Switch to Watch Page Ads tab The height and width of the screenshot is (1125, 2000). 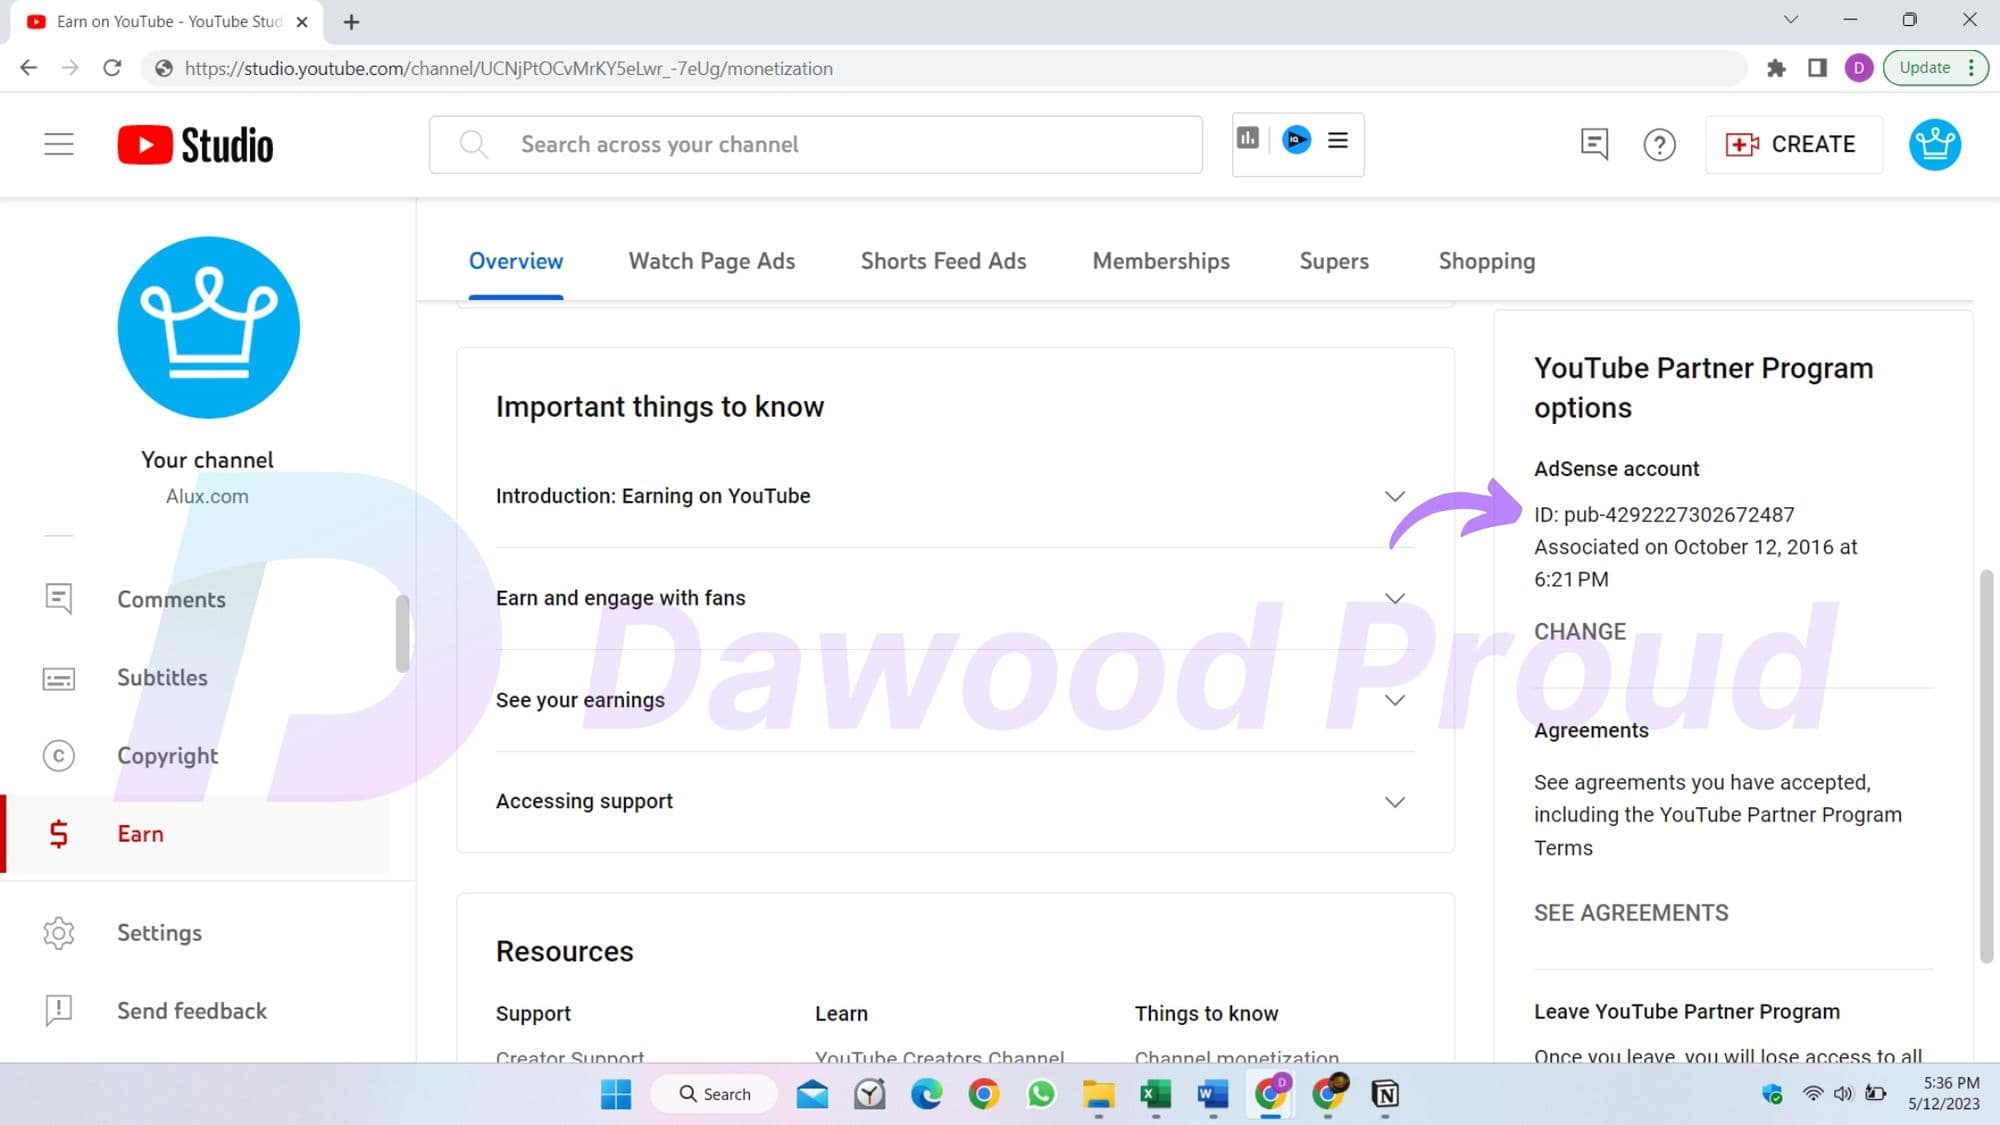tap(711, 261)
